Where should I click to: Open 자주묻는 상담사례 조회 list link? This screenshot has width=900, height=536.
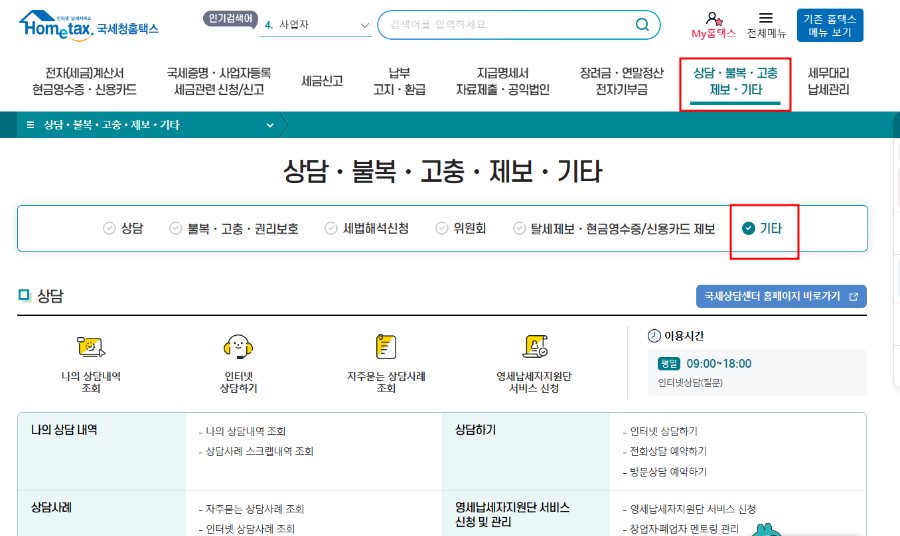pos(254,509)
